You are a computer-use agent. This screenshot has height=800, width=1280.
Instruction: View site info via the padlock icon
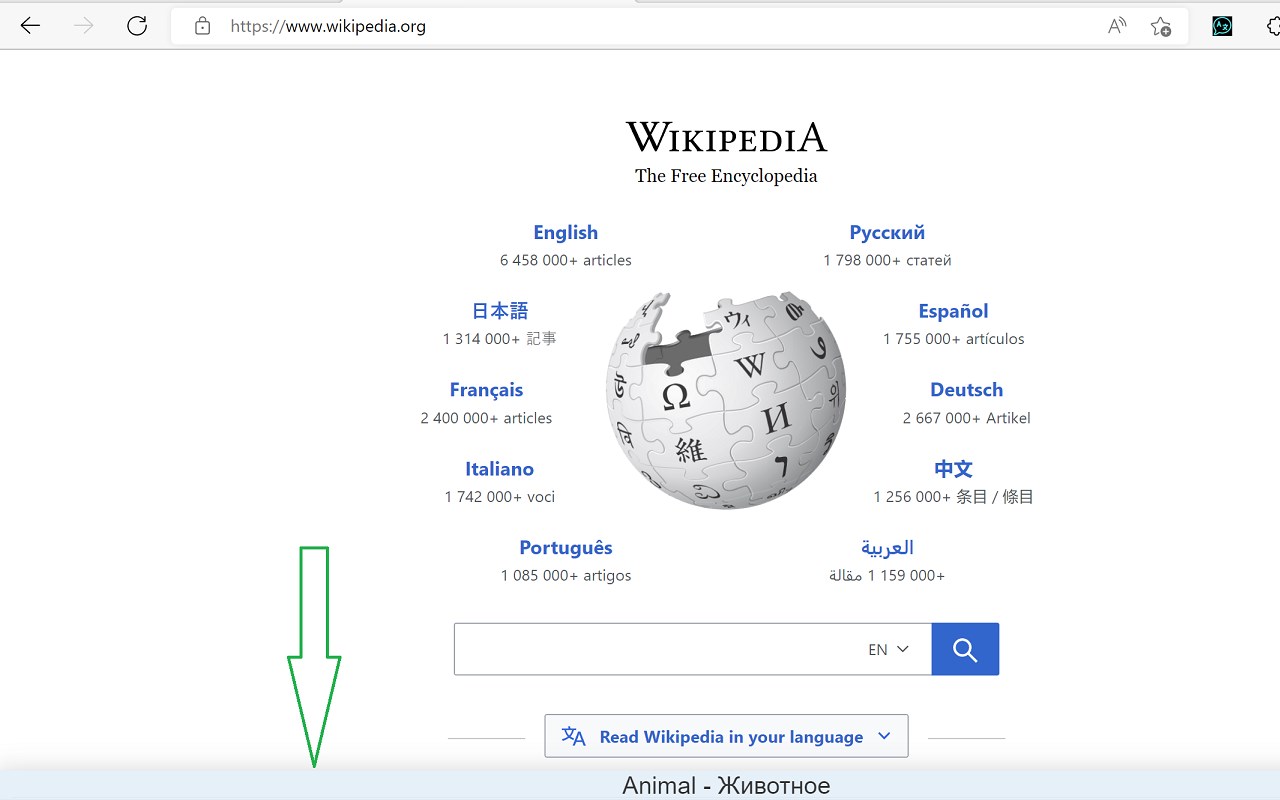203,26
